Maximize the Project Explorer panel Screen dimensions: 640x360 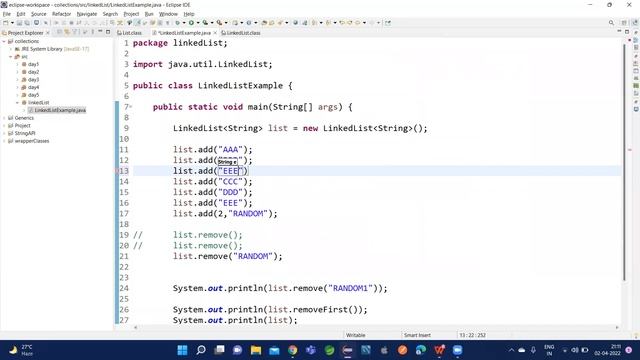[x=108, y=32]
